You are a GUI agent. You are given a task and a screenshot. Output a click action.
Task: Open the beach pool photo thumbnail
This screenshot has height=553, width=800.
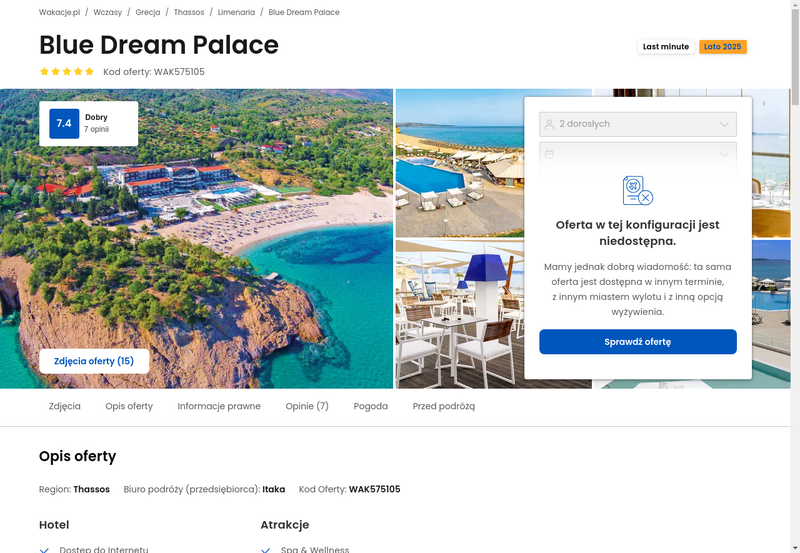tap(460, 163)
